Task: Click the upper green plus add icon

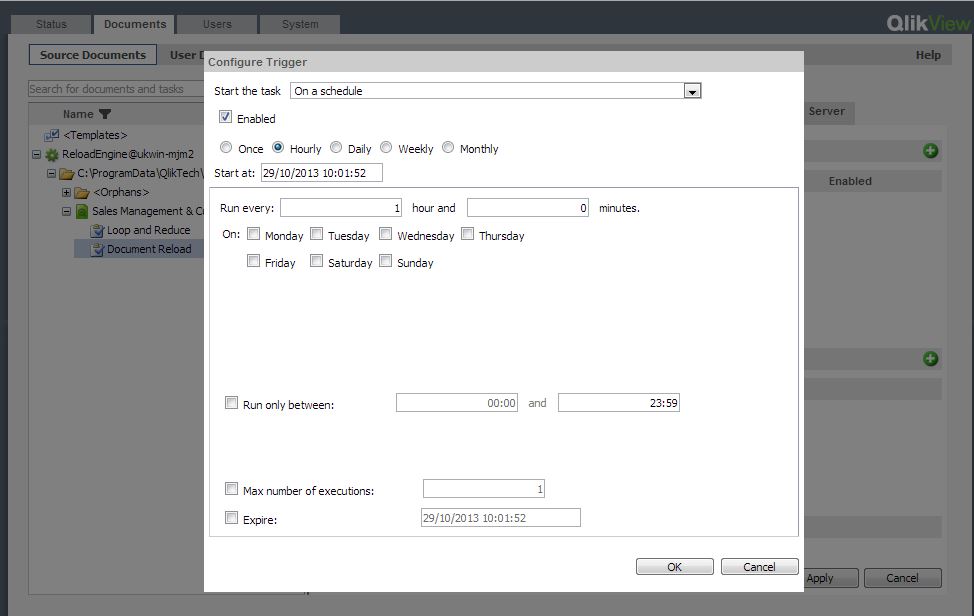Action: [930, 151]
